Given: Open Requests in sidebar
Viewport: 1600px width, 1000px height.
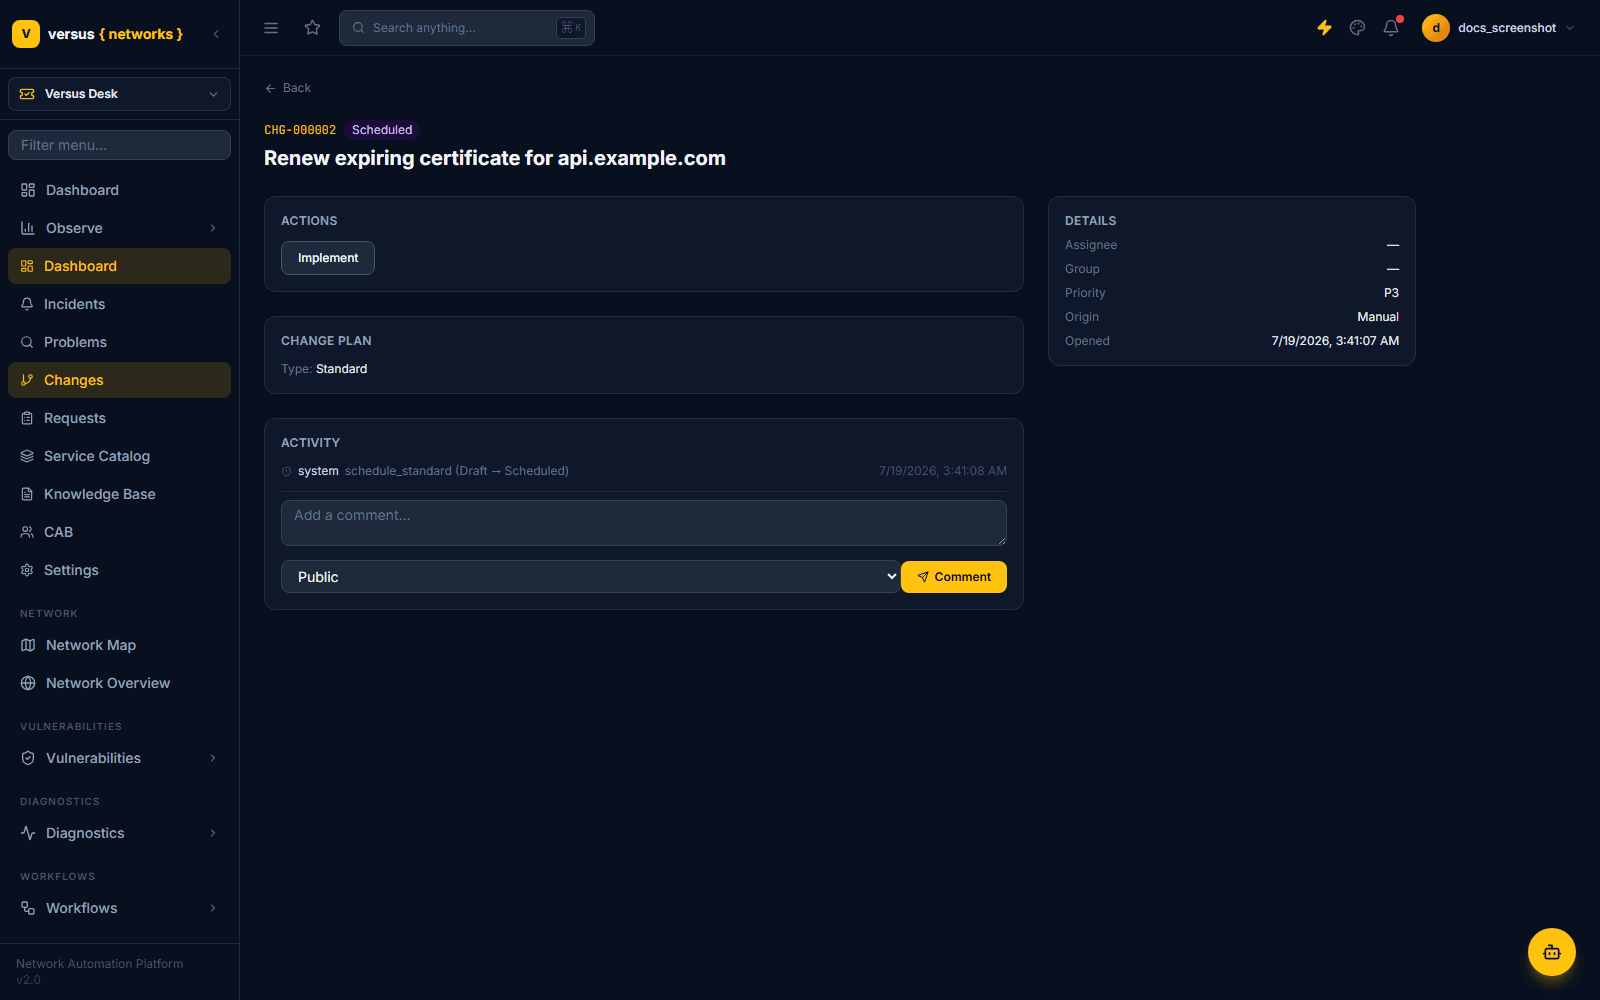Looking at the screenshot, I should pyautogui.click(x=119, y=418).
